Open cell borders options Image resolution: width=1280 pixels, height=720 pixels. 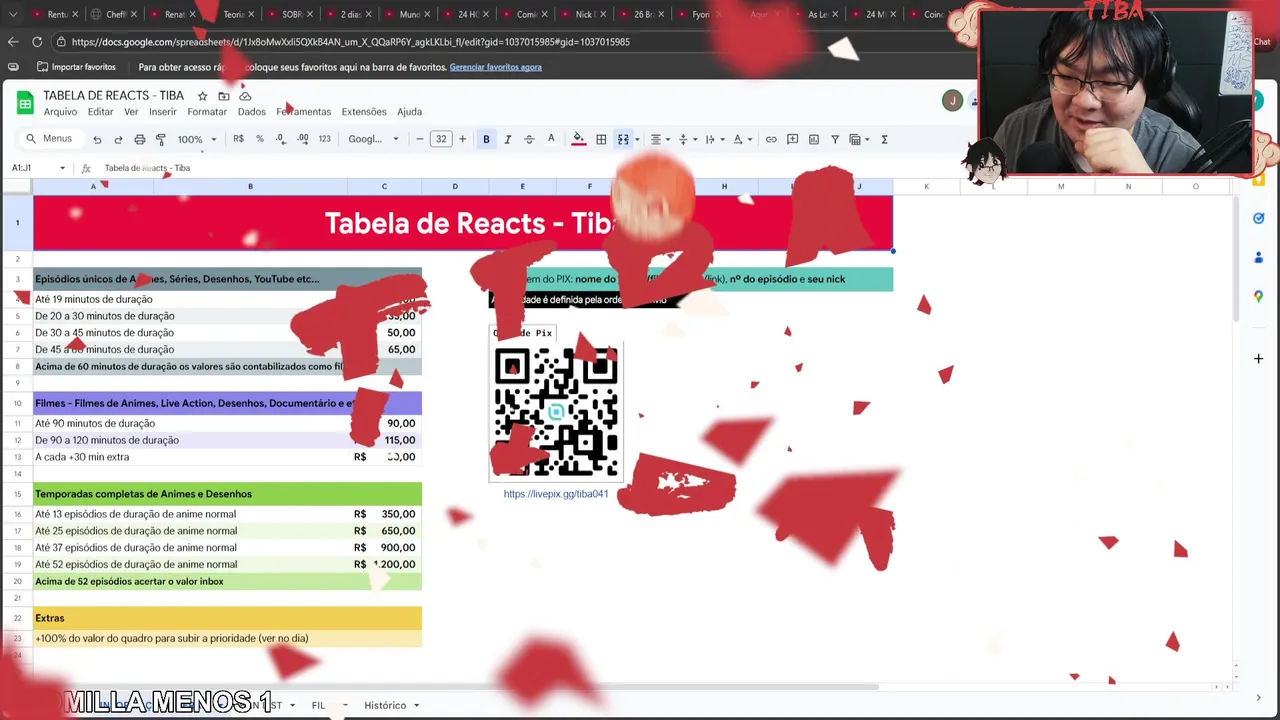point(601,140)
